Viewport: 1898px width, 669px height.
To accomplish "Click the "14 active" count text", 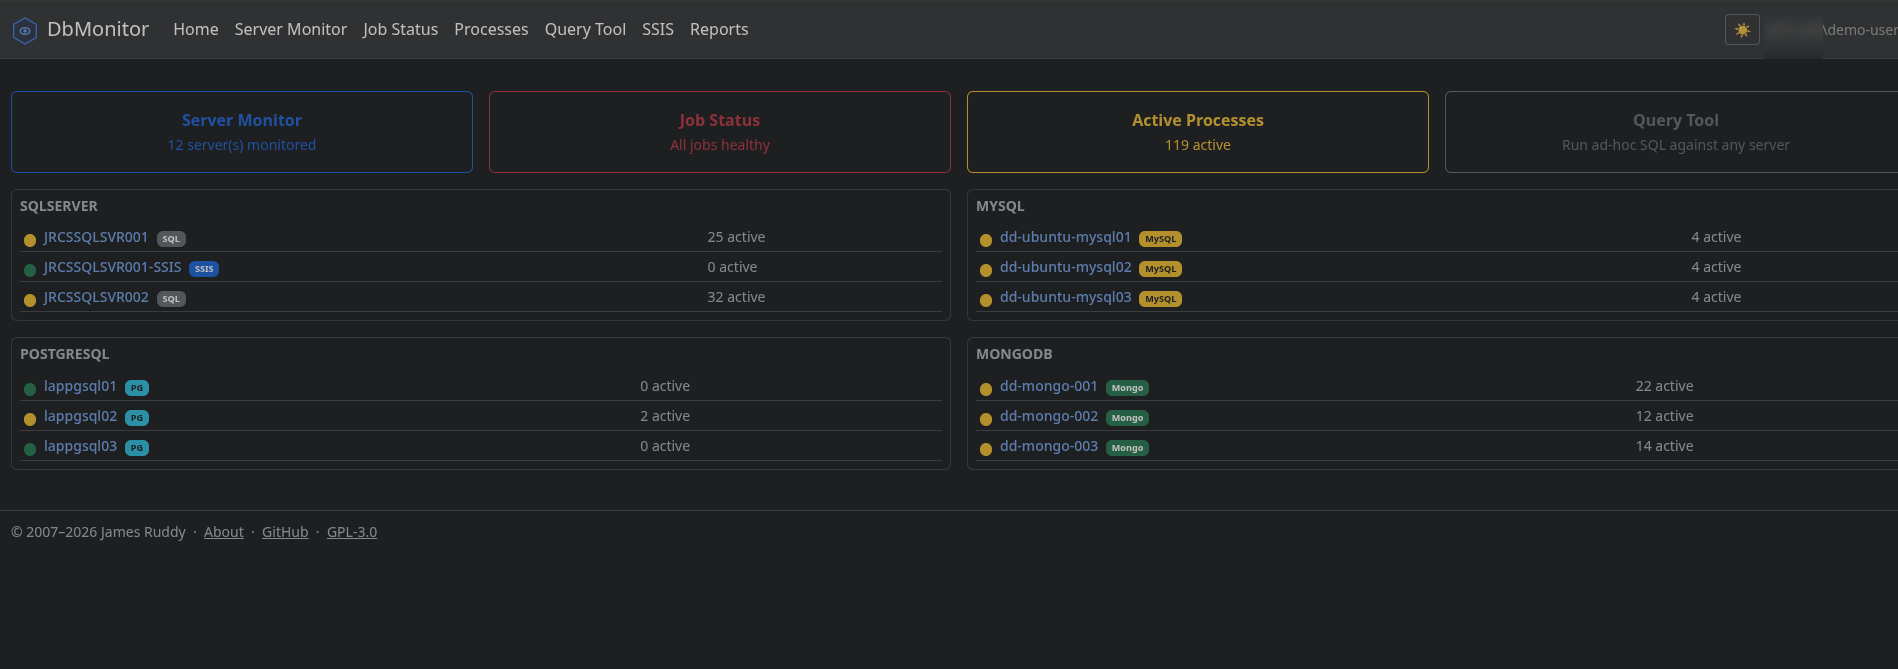I will point(1664,447).
